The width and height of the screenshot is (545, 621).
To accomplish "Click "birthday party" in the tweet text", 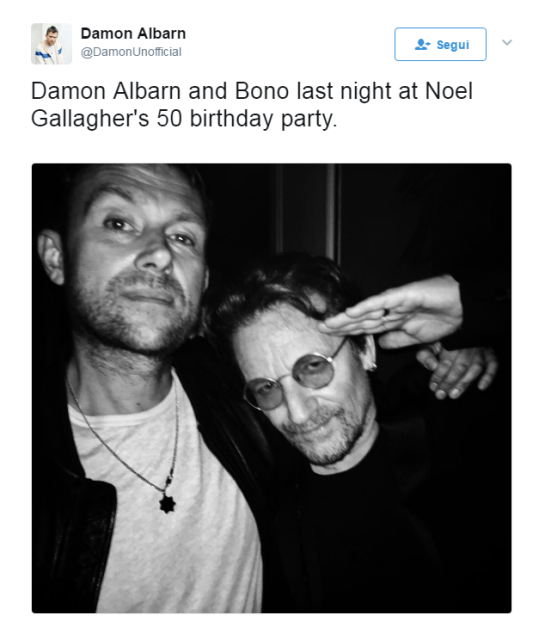I will click(x=263, y=118).
